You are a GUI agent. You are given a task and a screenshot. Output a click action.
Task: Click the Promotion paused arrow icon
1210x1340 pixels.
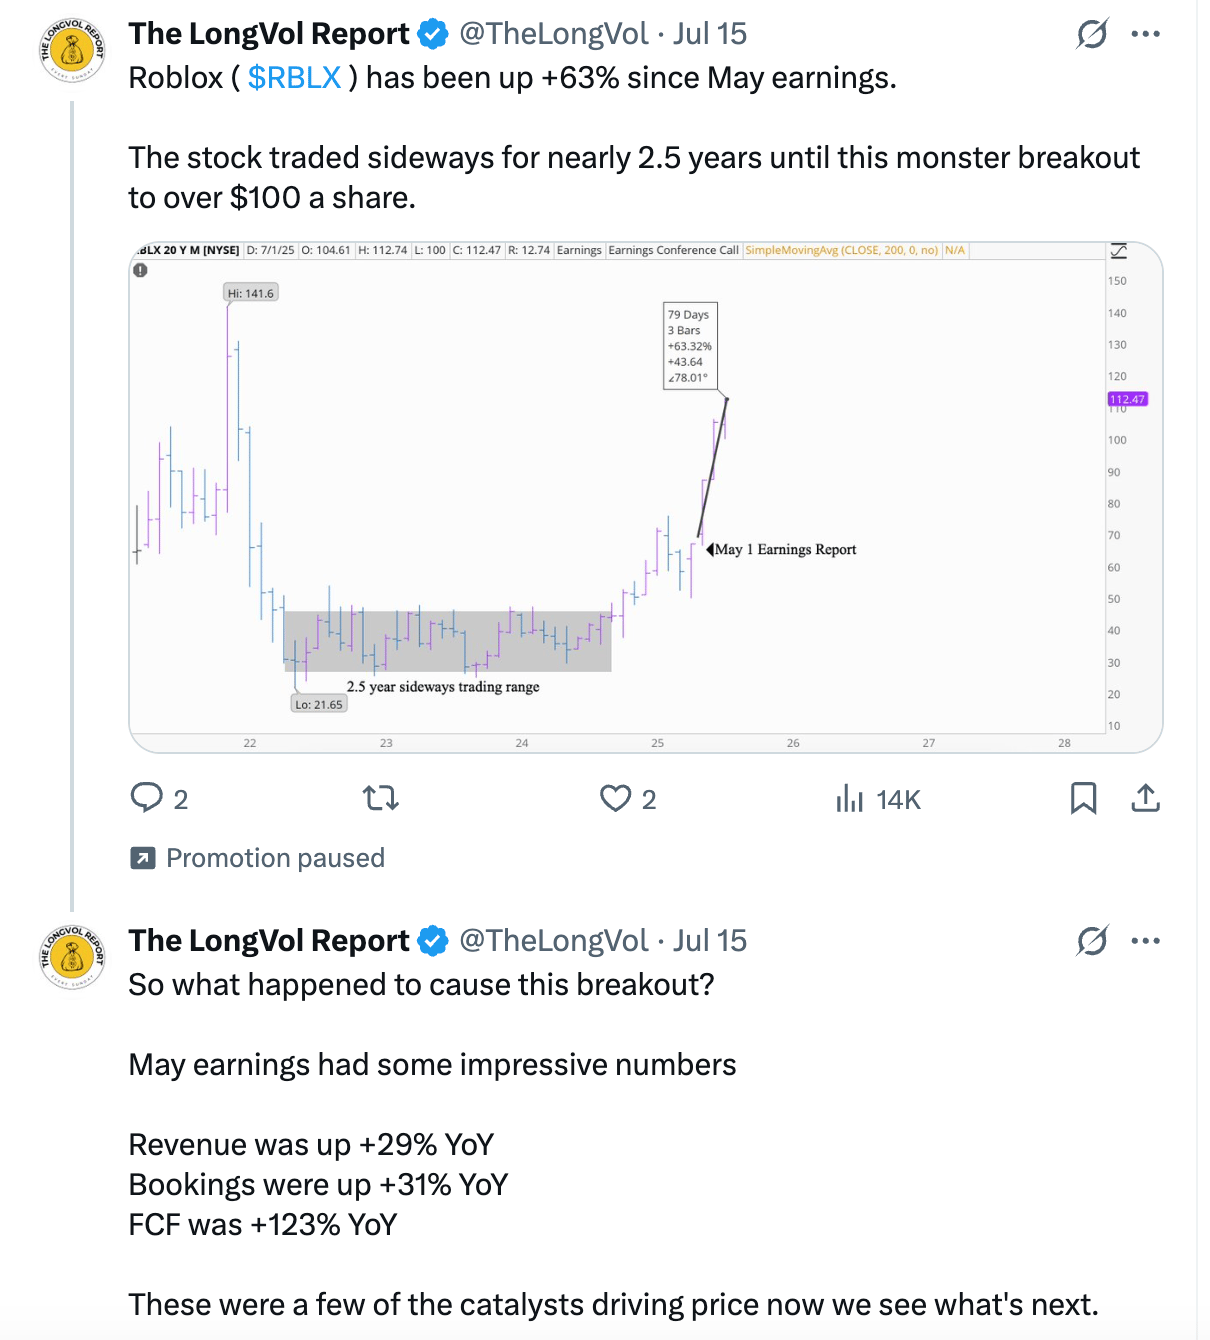click(143, 858)
